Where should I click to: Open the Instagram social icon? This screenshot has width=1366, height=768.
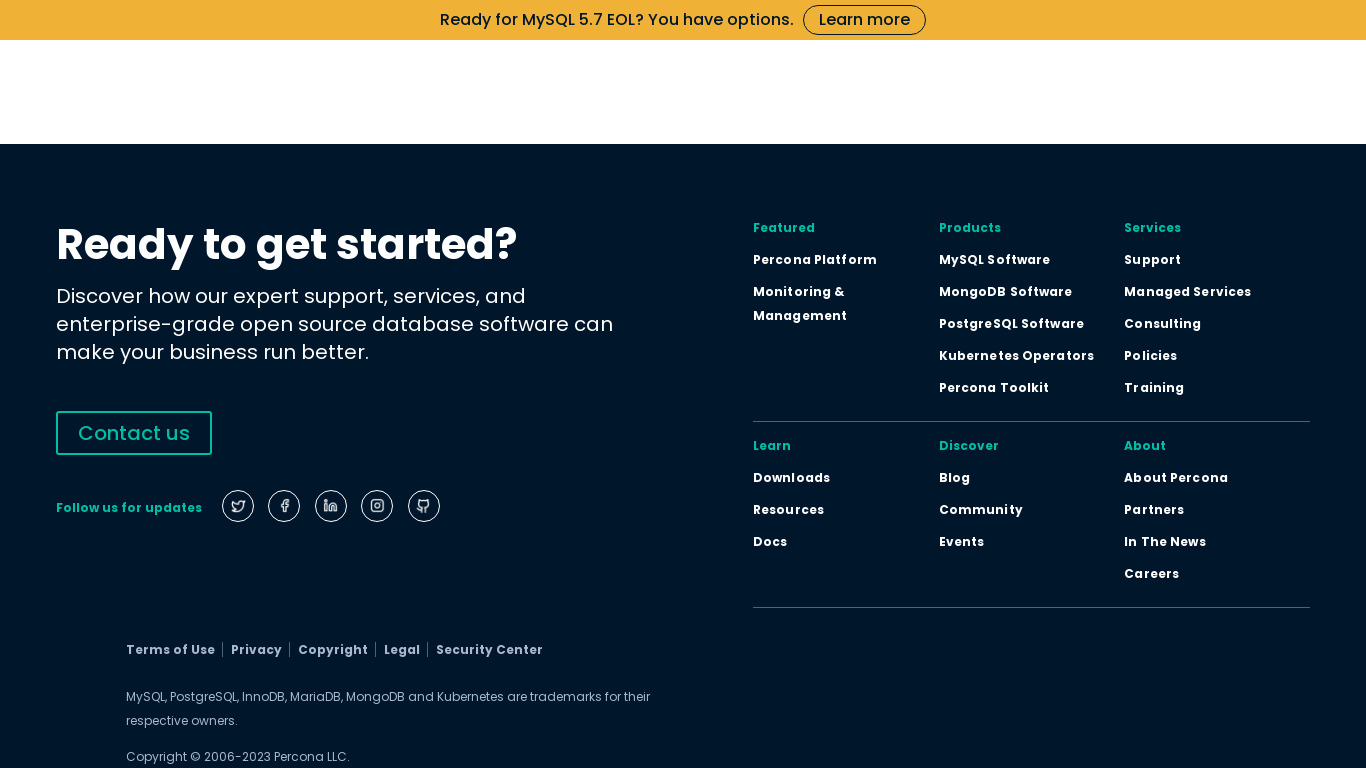[x=377, y=506]
